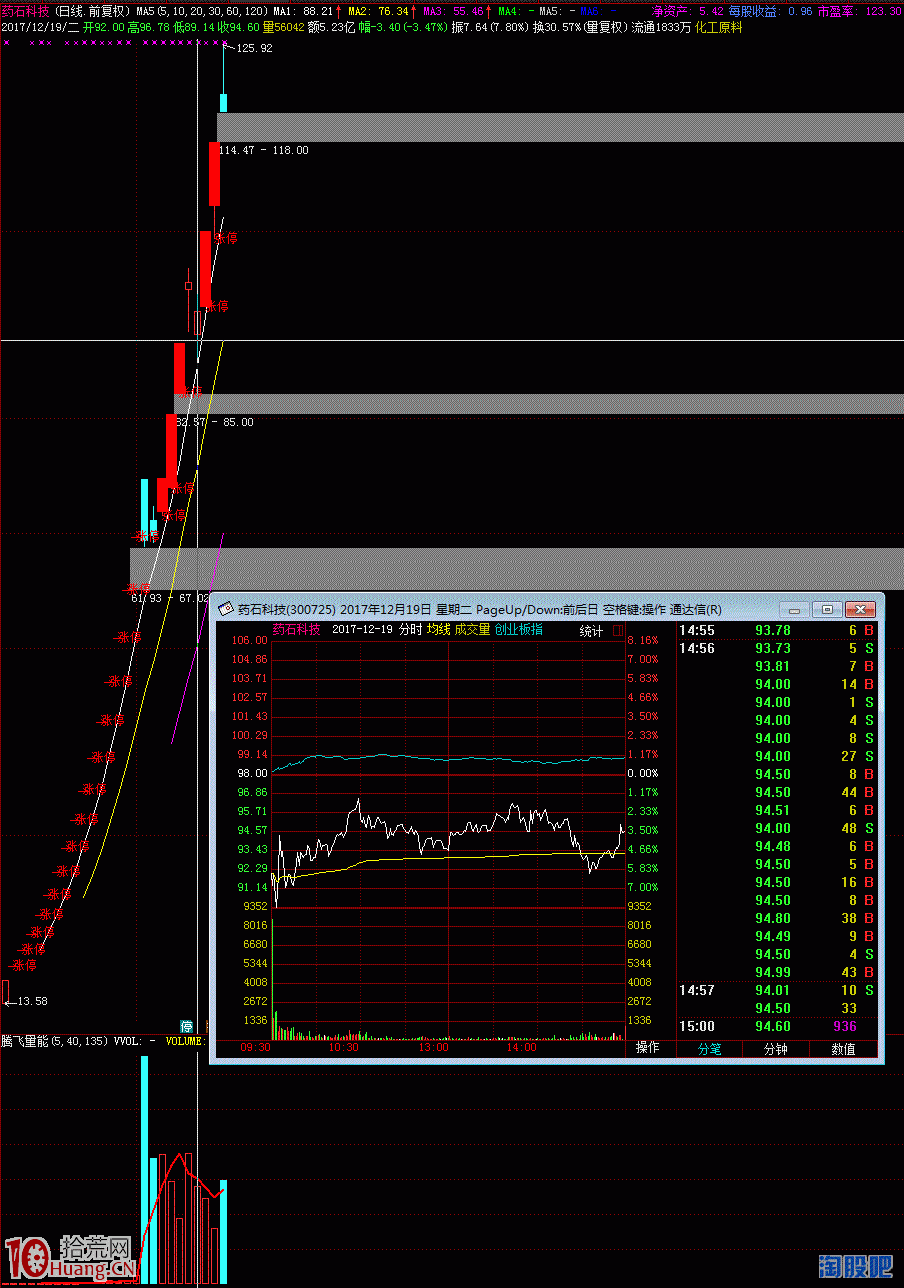Click the 13.58 low price label
Viewport: 904px width, 1288px height.
coord(32,1001)
